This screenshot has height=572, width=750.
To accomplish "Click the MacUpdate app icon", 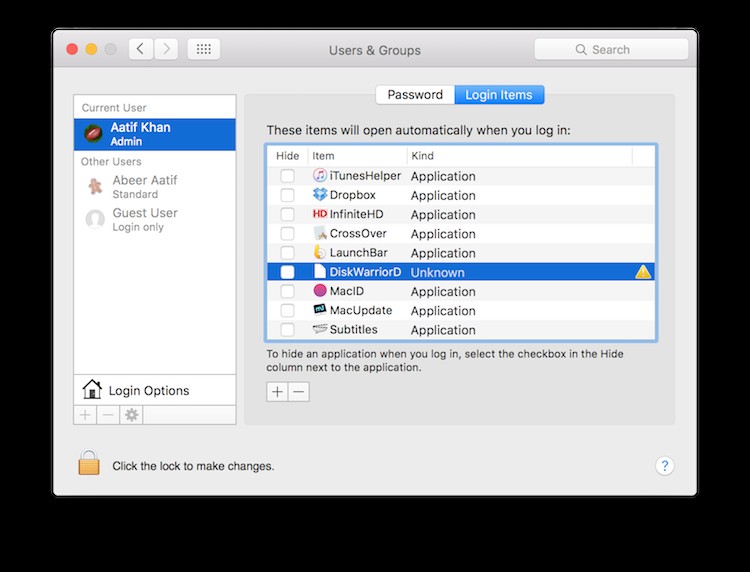I will pyautogui.click(x=320, y=309).
